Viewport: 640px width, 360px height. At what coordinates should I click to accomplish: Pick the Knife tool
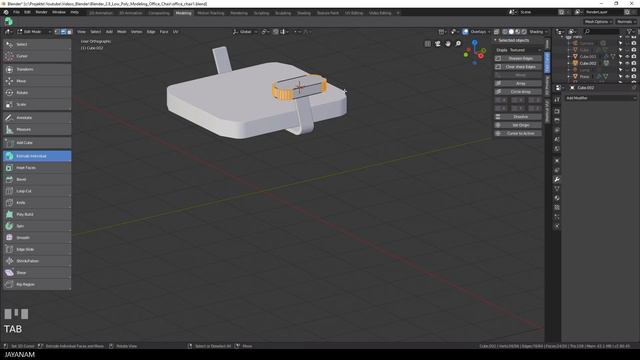click(37, 202)
